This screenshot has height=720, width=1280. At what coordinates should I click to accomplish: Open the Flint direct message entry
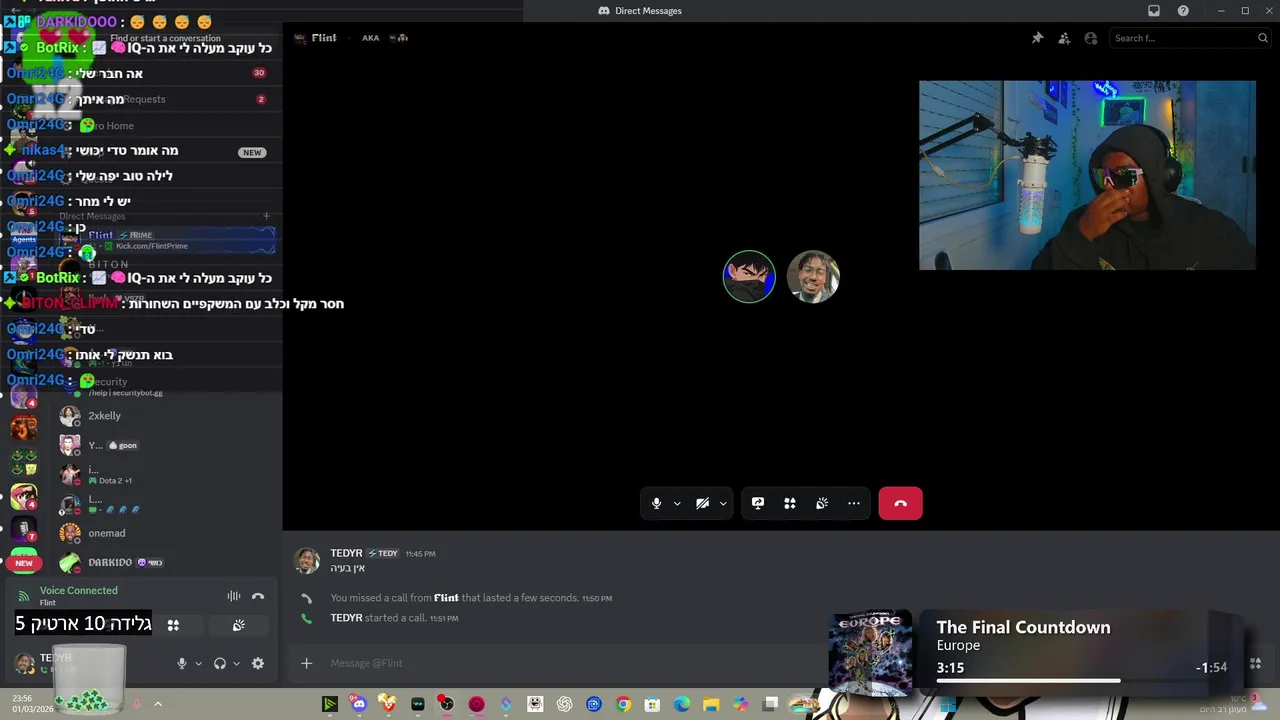[x=165, y=240]
